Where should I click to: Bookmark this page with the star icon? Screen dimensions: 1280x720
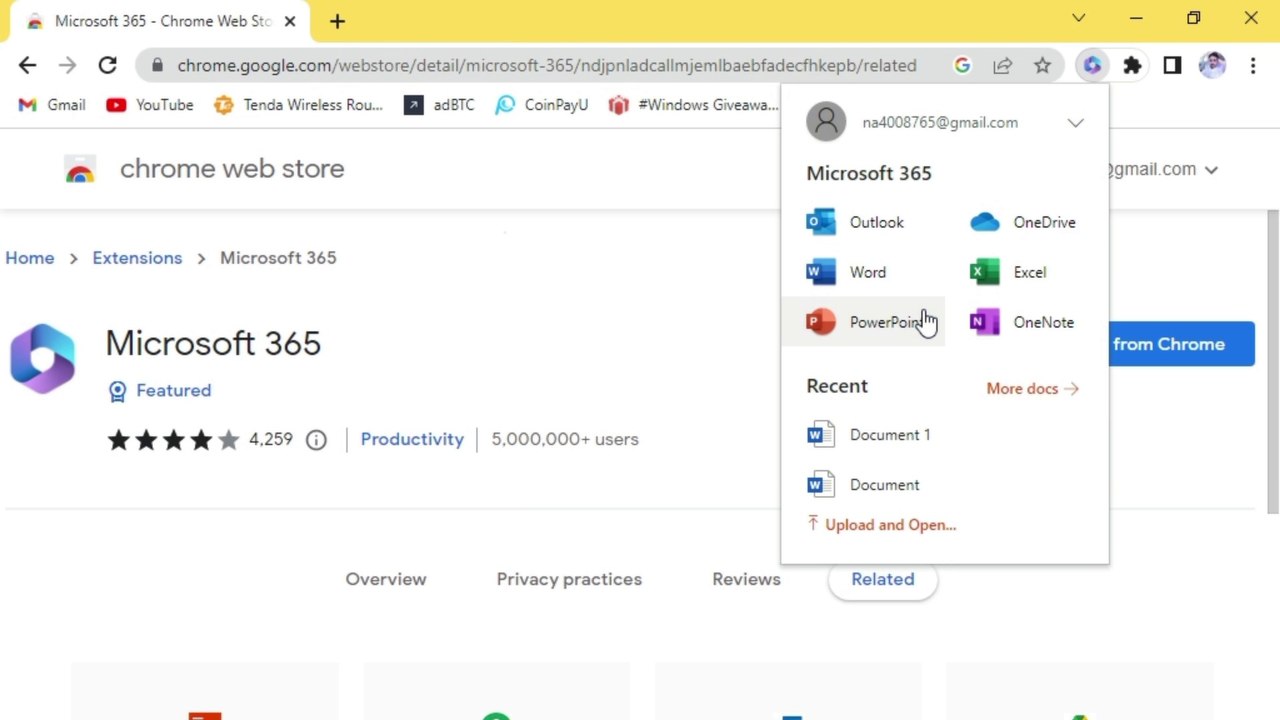[1042, 65]
